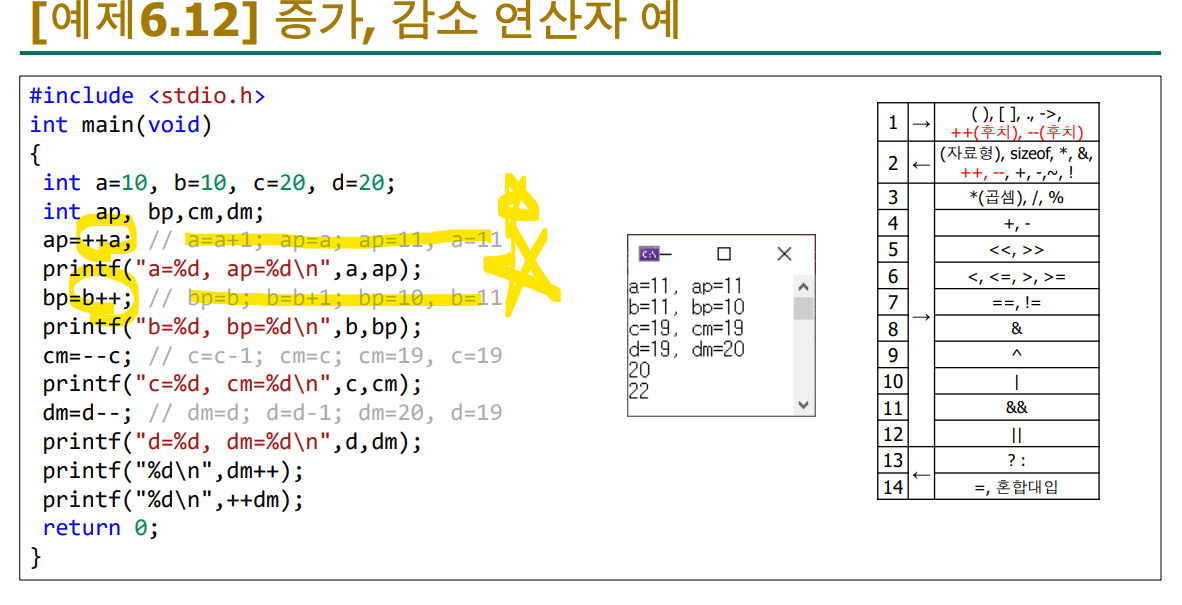Viewport: 1182px width, 605px height.
Task: Click the row number '14' in the table
Action: coord(893,486)
